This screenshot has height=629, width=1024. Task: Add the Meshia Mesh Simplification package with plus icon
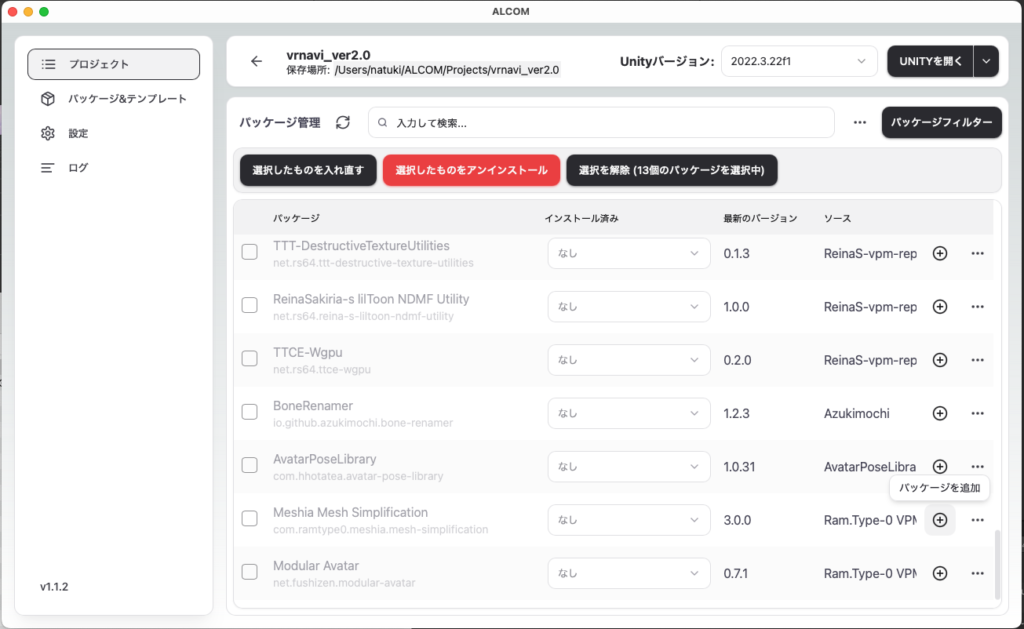click(x=939, y=520)
